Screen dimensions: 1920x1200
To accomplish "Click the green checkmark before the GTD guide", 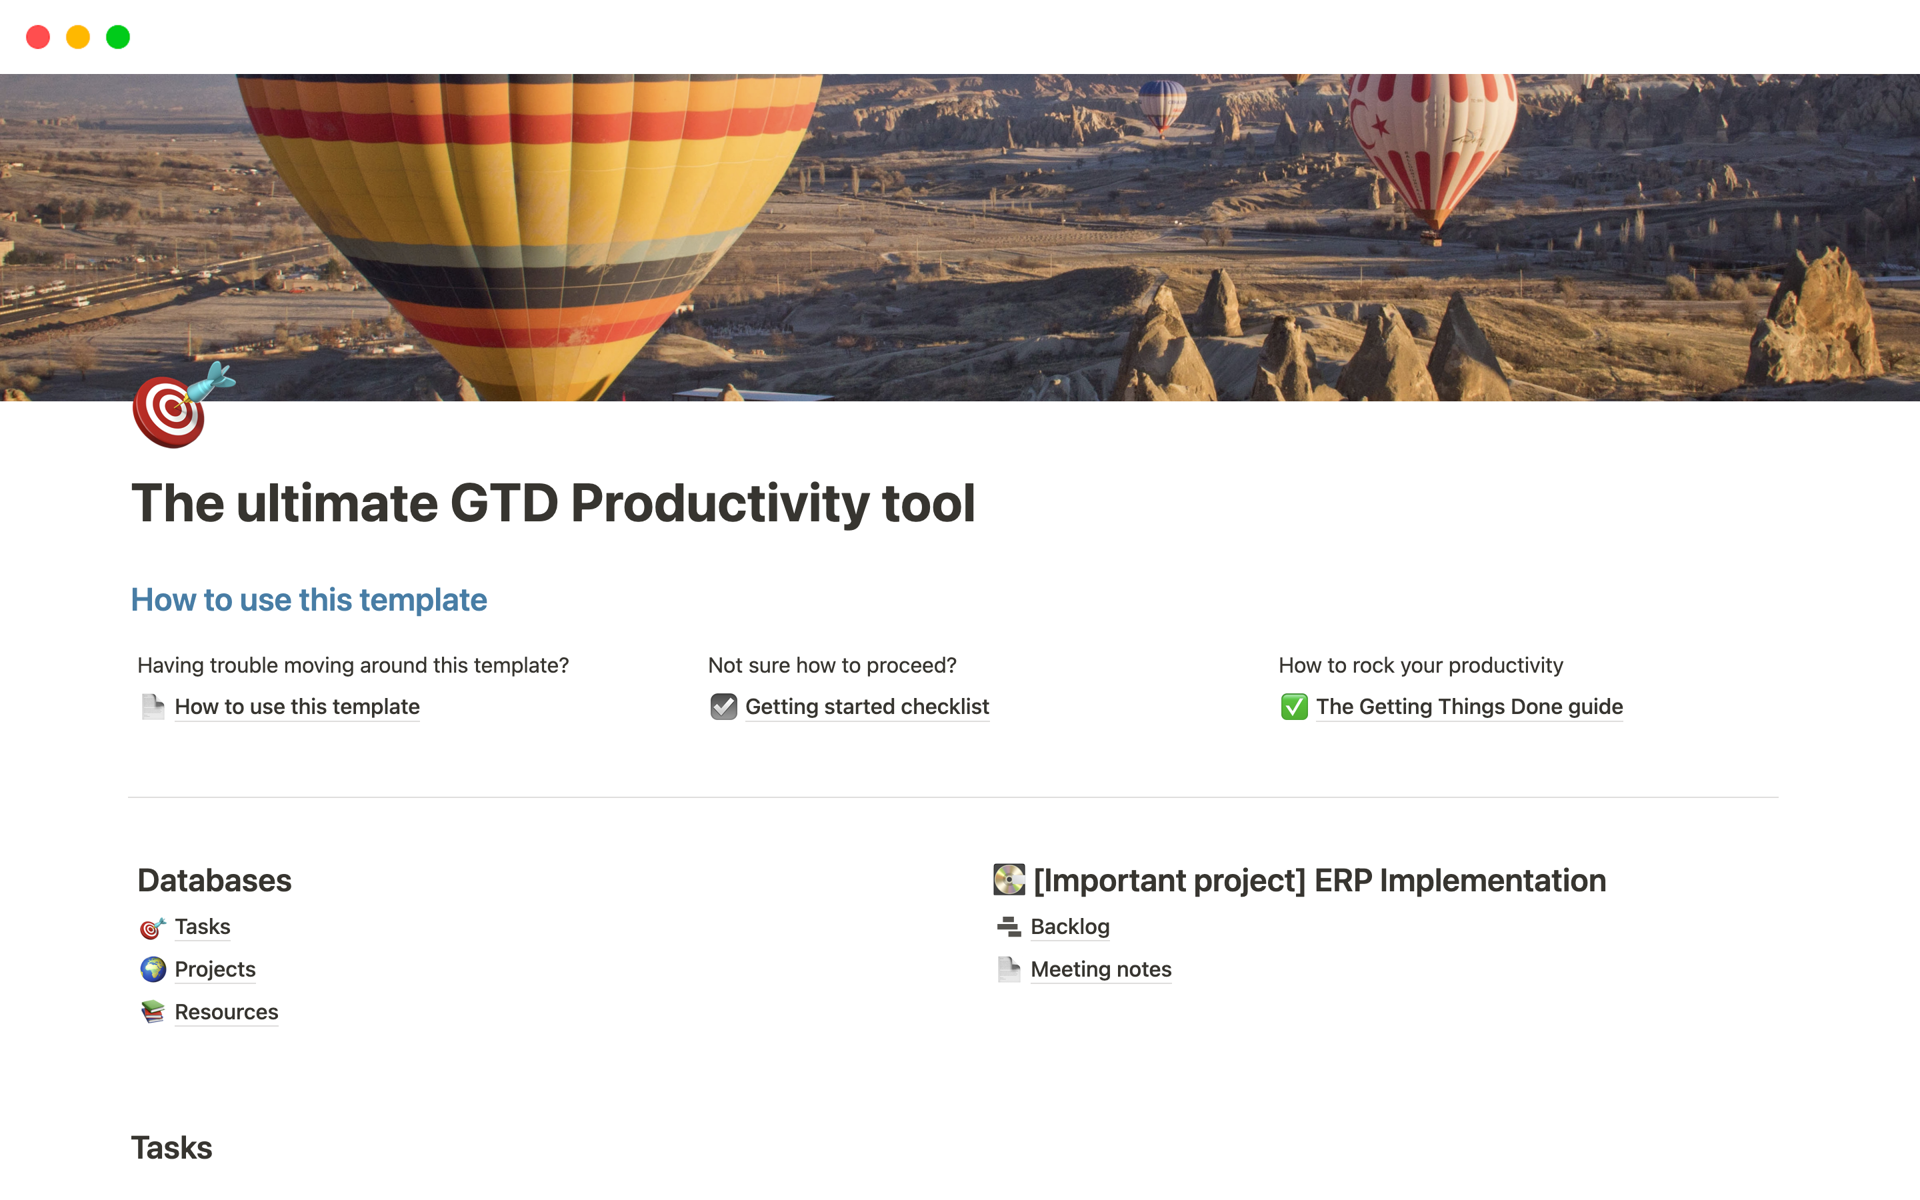I will pyautogui.click(x=1294, y=706).
